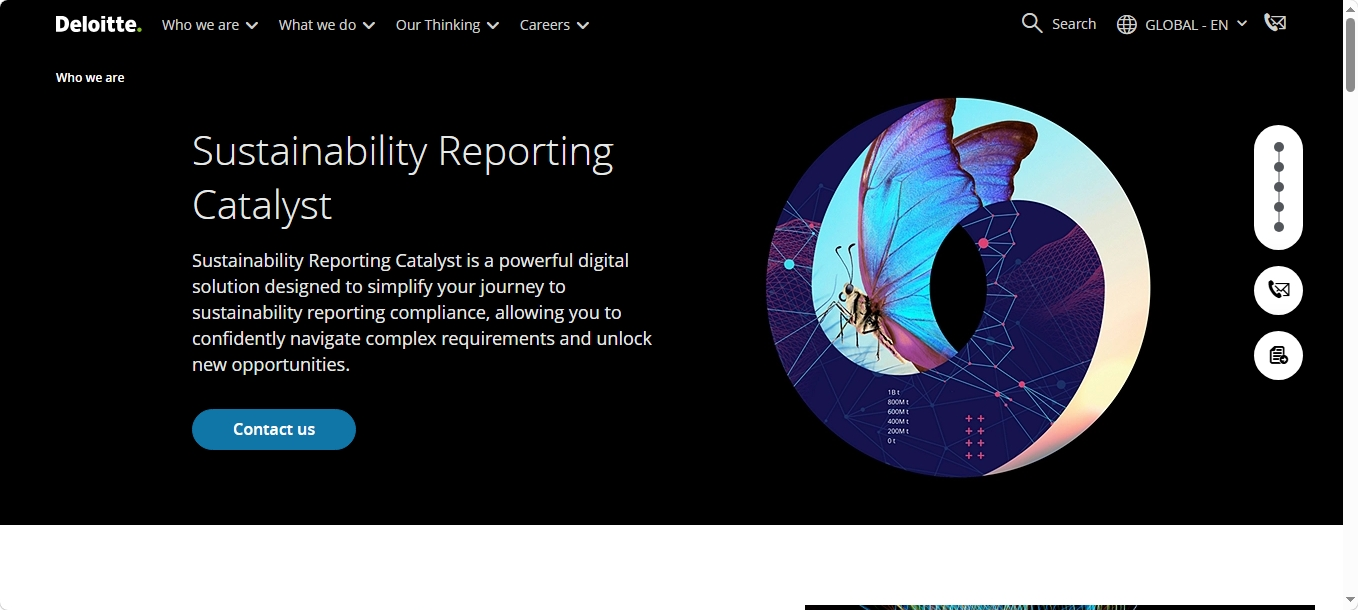Click the Deloitte logo
1358x610 pixels.
tap(99, 25)
